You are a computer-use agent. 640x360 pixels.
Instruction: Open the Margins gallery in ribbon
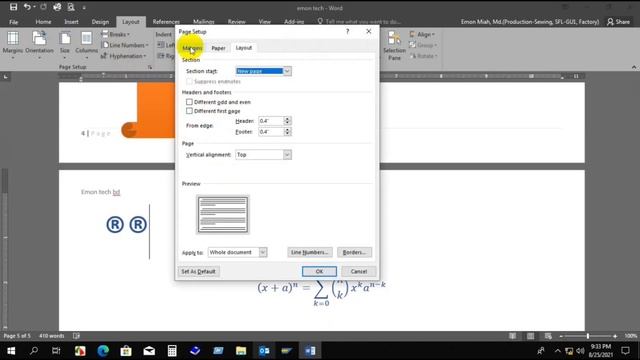13,45
